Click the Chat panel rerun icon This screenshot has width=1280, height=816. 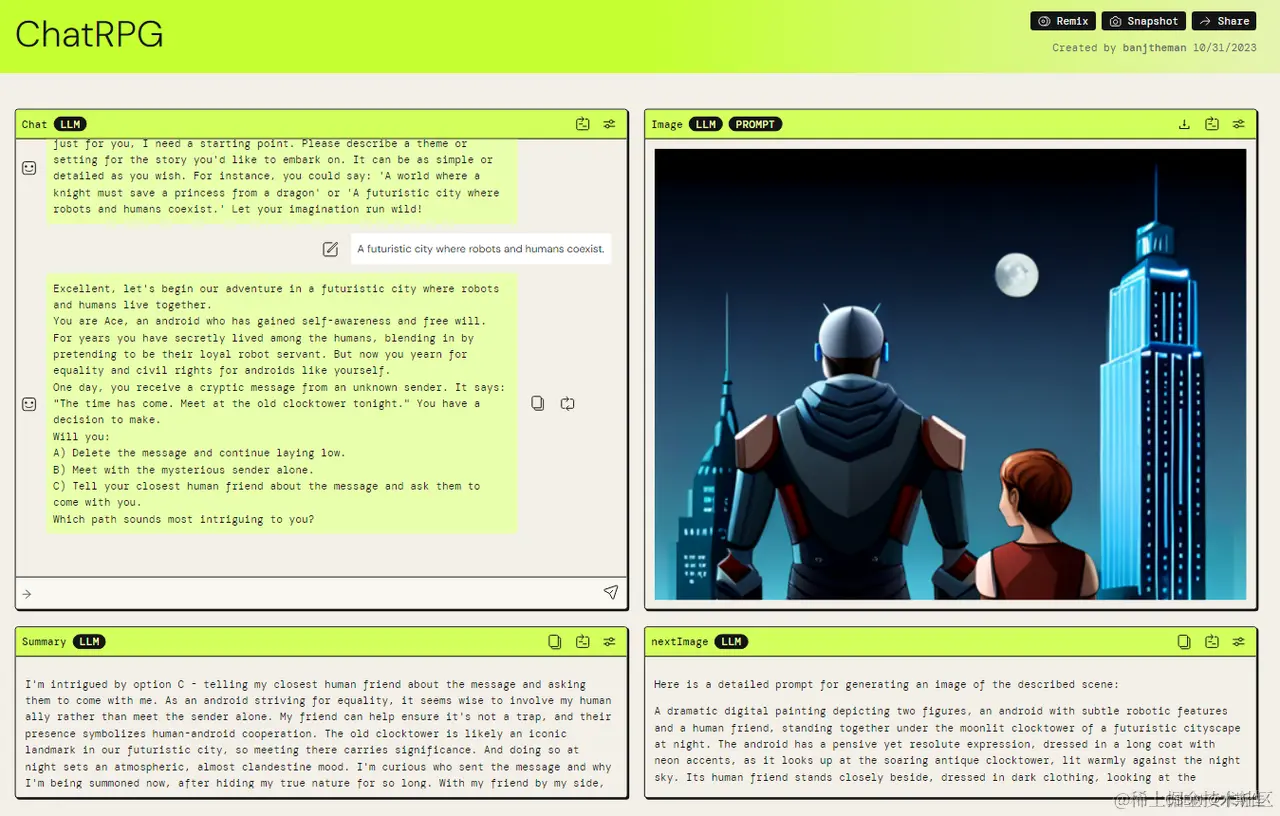pyautogui.click(x=583, y=124)
